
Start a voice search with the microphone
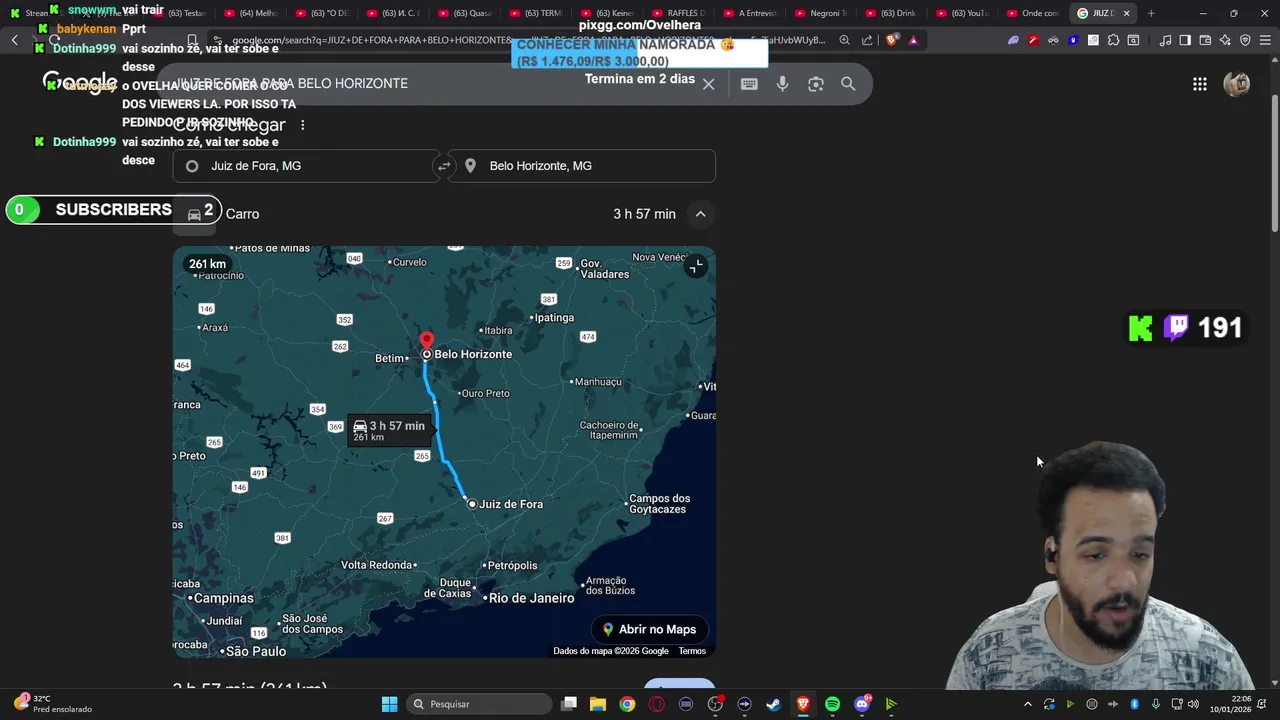tap(783, 84)
